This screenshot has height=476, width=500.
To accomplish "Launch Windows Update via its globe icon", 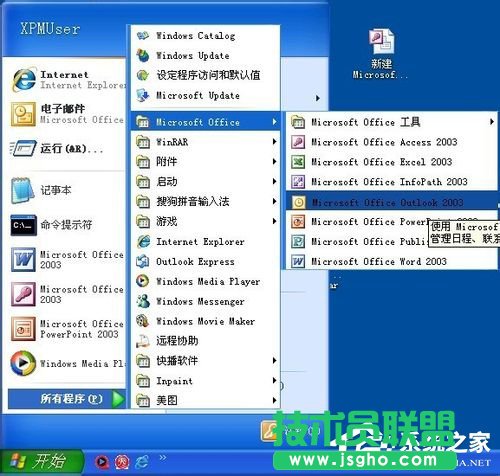I will click(143, 56).
